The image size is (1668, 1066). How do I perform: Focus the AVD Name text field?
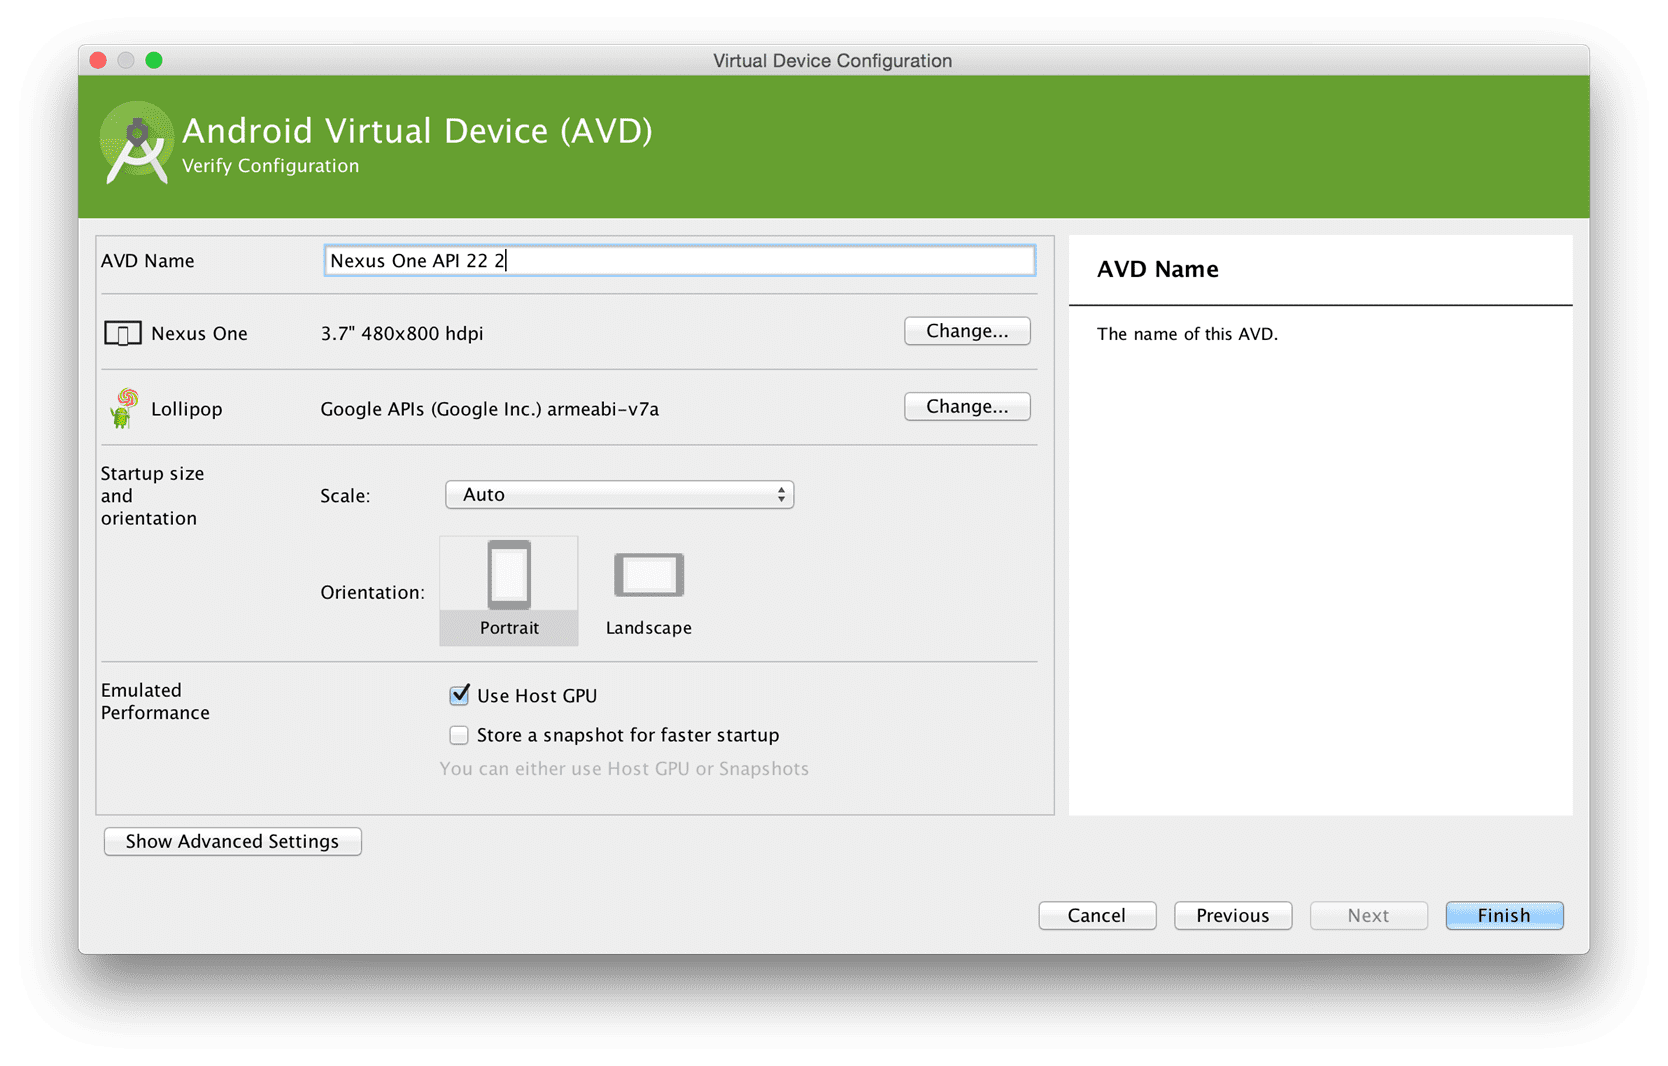tap(679, 261)
